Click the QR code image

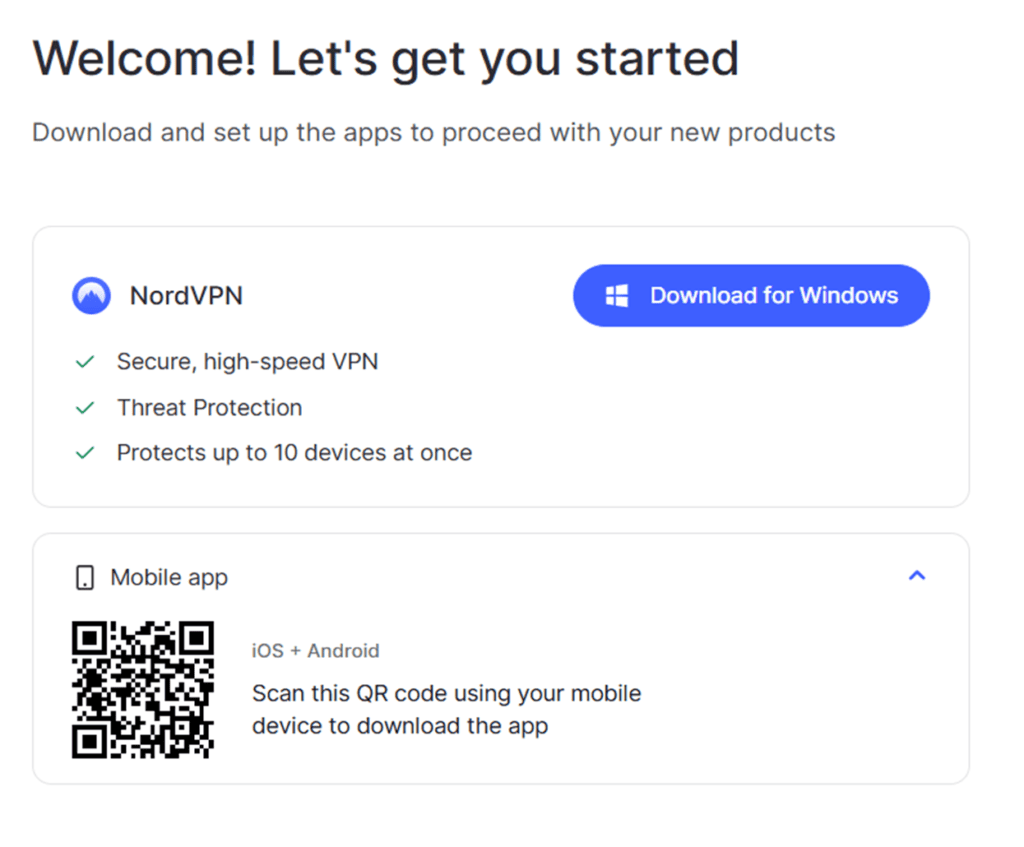pyautogui.click(x=142, y=689)
